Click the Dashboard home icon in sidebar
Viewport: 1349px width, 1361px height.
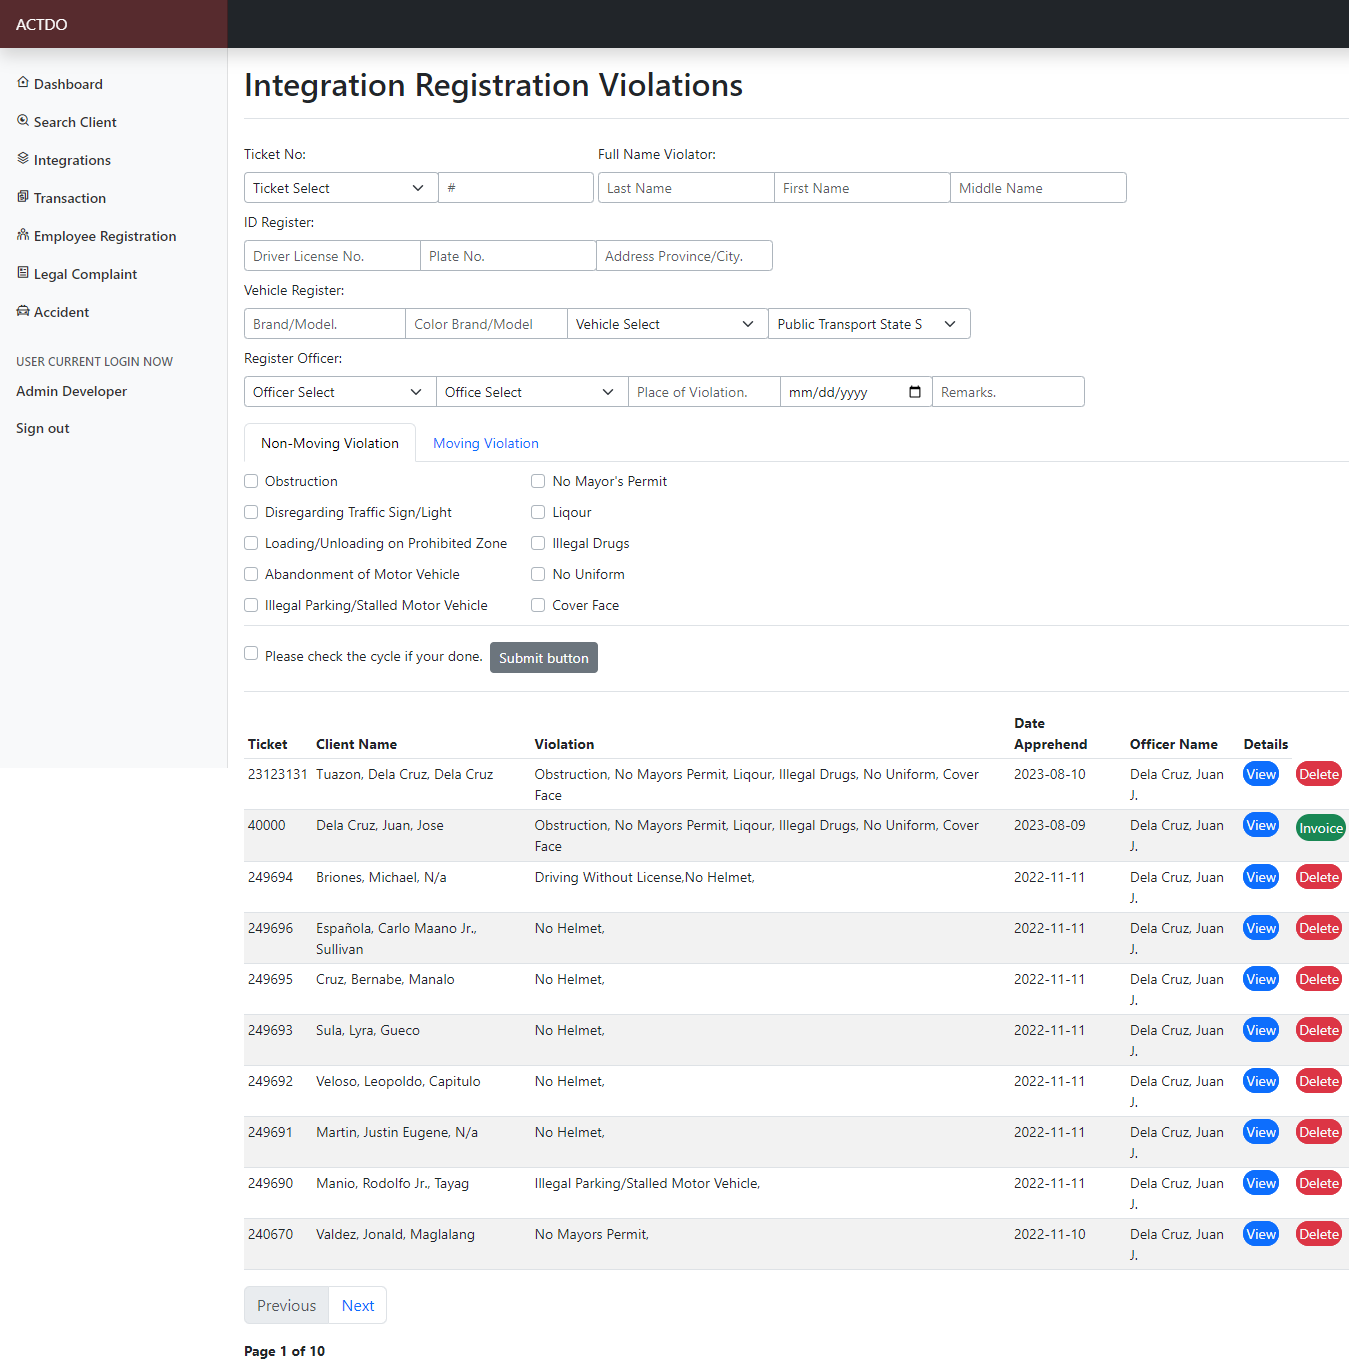[x=23, y=83]
